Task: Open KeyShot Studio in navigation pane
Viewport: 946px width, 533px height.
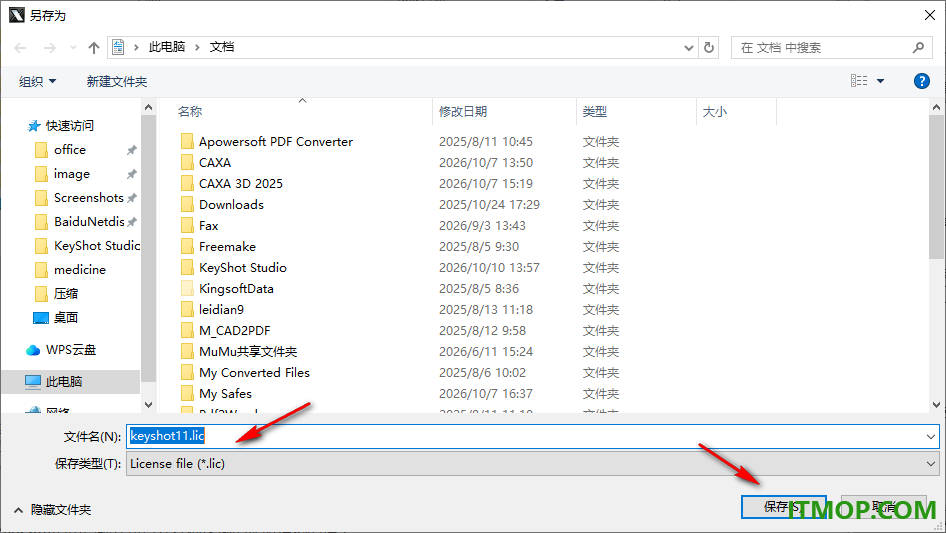Action: (x=97, y=246)
